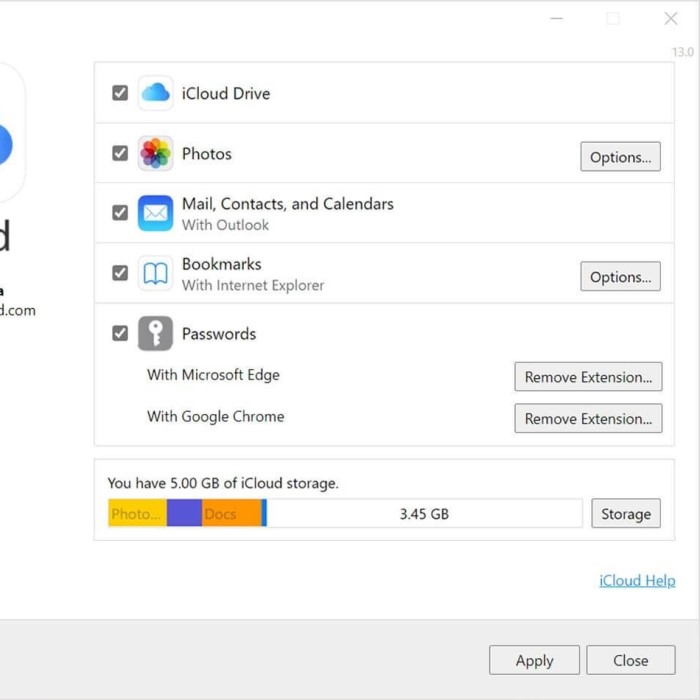Click the purple storage bar segment

[184, 513]
